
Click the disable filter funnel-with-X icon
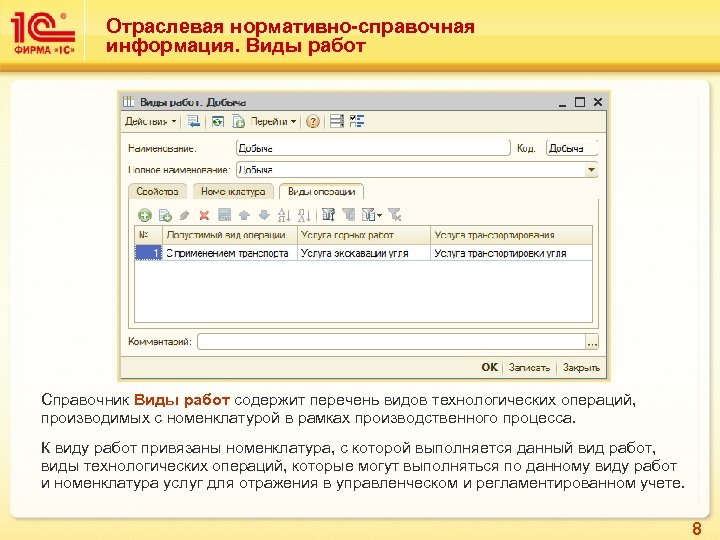click(x=394, y=214)
